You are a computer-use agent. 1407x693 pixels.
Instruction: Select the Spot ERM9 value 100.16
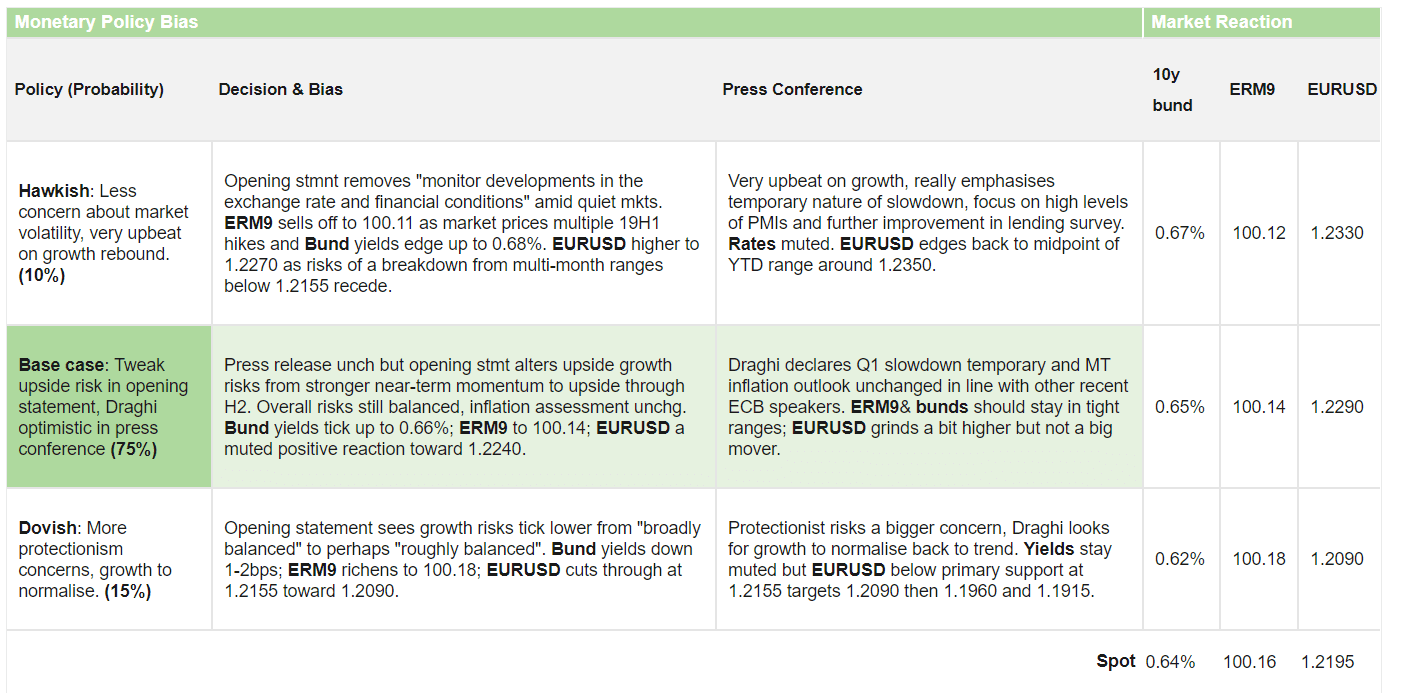click(x=1249, y=662)
